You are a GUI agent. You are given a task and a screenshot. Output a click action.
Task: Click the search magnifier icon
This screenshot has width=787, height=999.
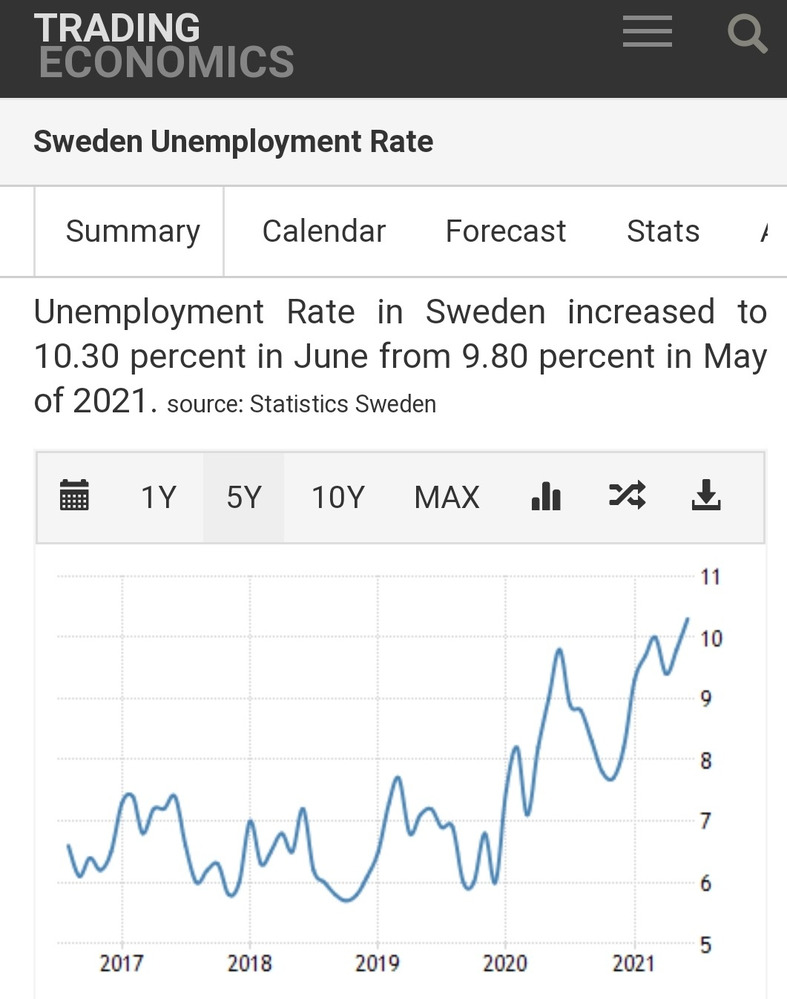coord(746,33)
